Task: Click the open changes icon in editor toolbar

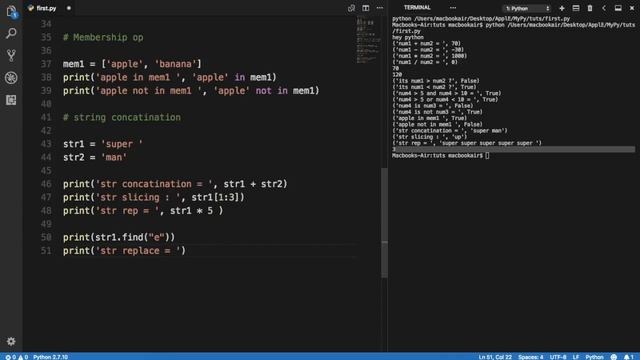Action: point(351,8)
